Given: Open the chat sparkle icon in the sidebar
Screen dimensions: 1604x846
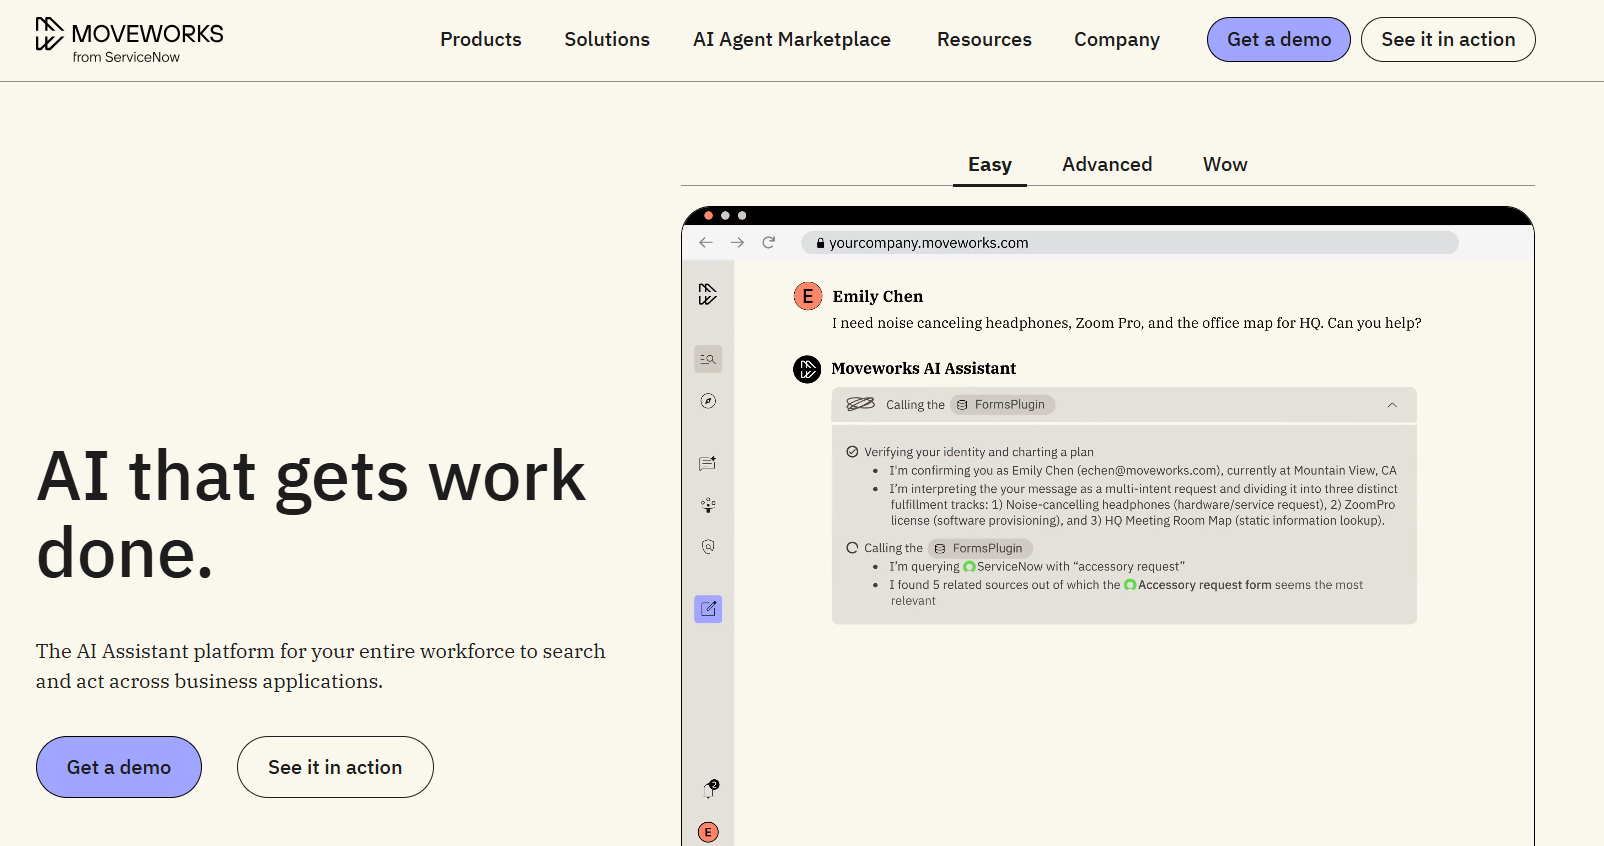Looking at the screenshot, I should pyautogui.click(x=708, y=463).
